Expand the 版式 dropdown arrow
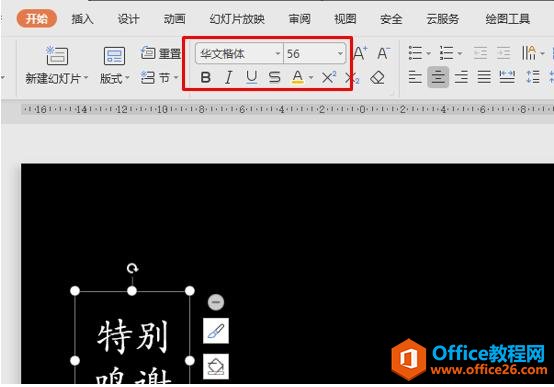This screenshot has height=387, width=554. (127, 78)
